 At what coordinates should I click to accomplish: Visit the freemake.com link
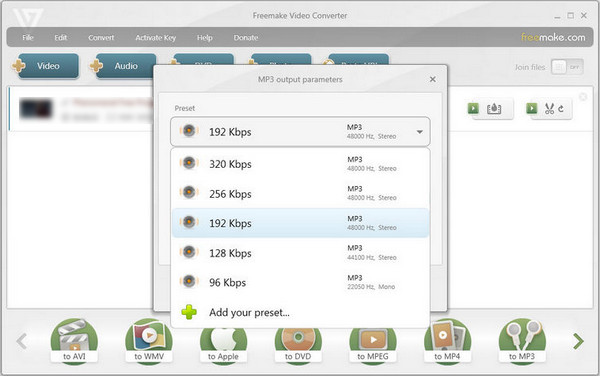coord(553,37)
